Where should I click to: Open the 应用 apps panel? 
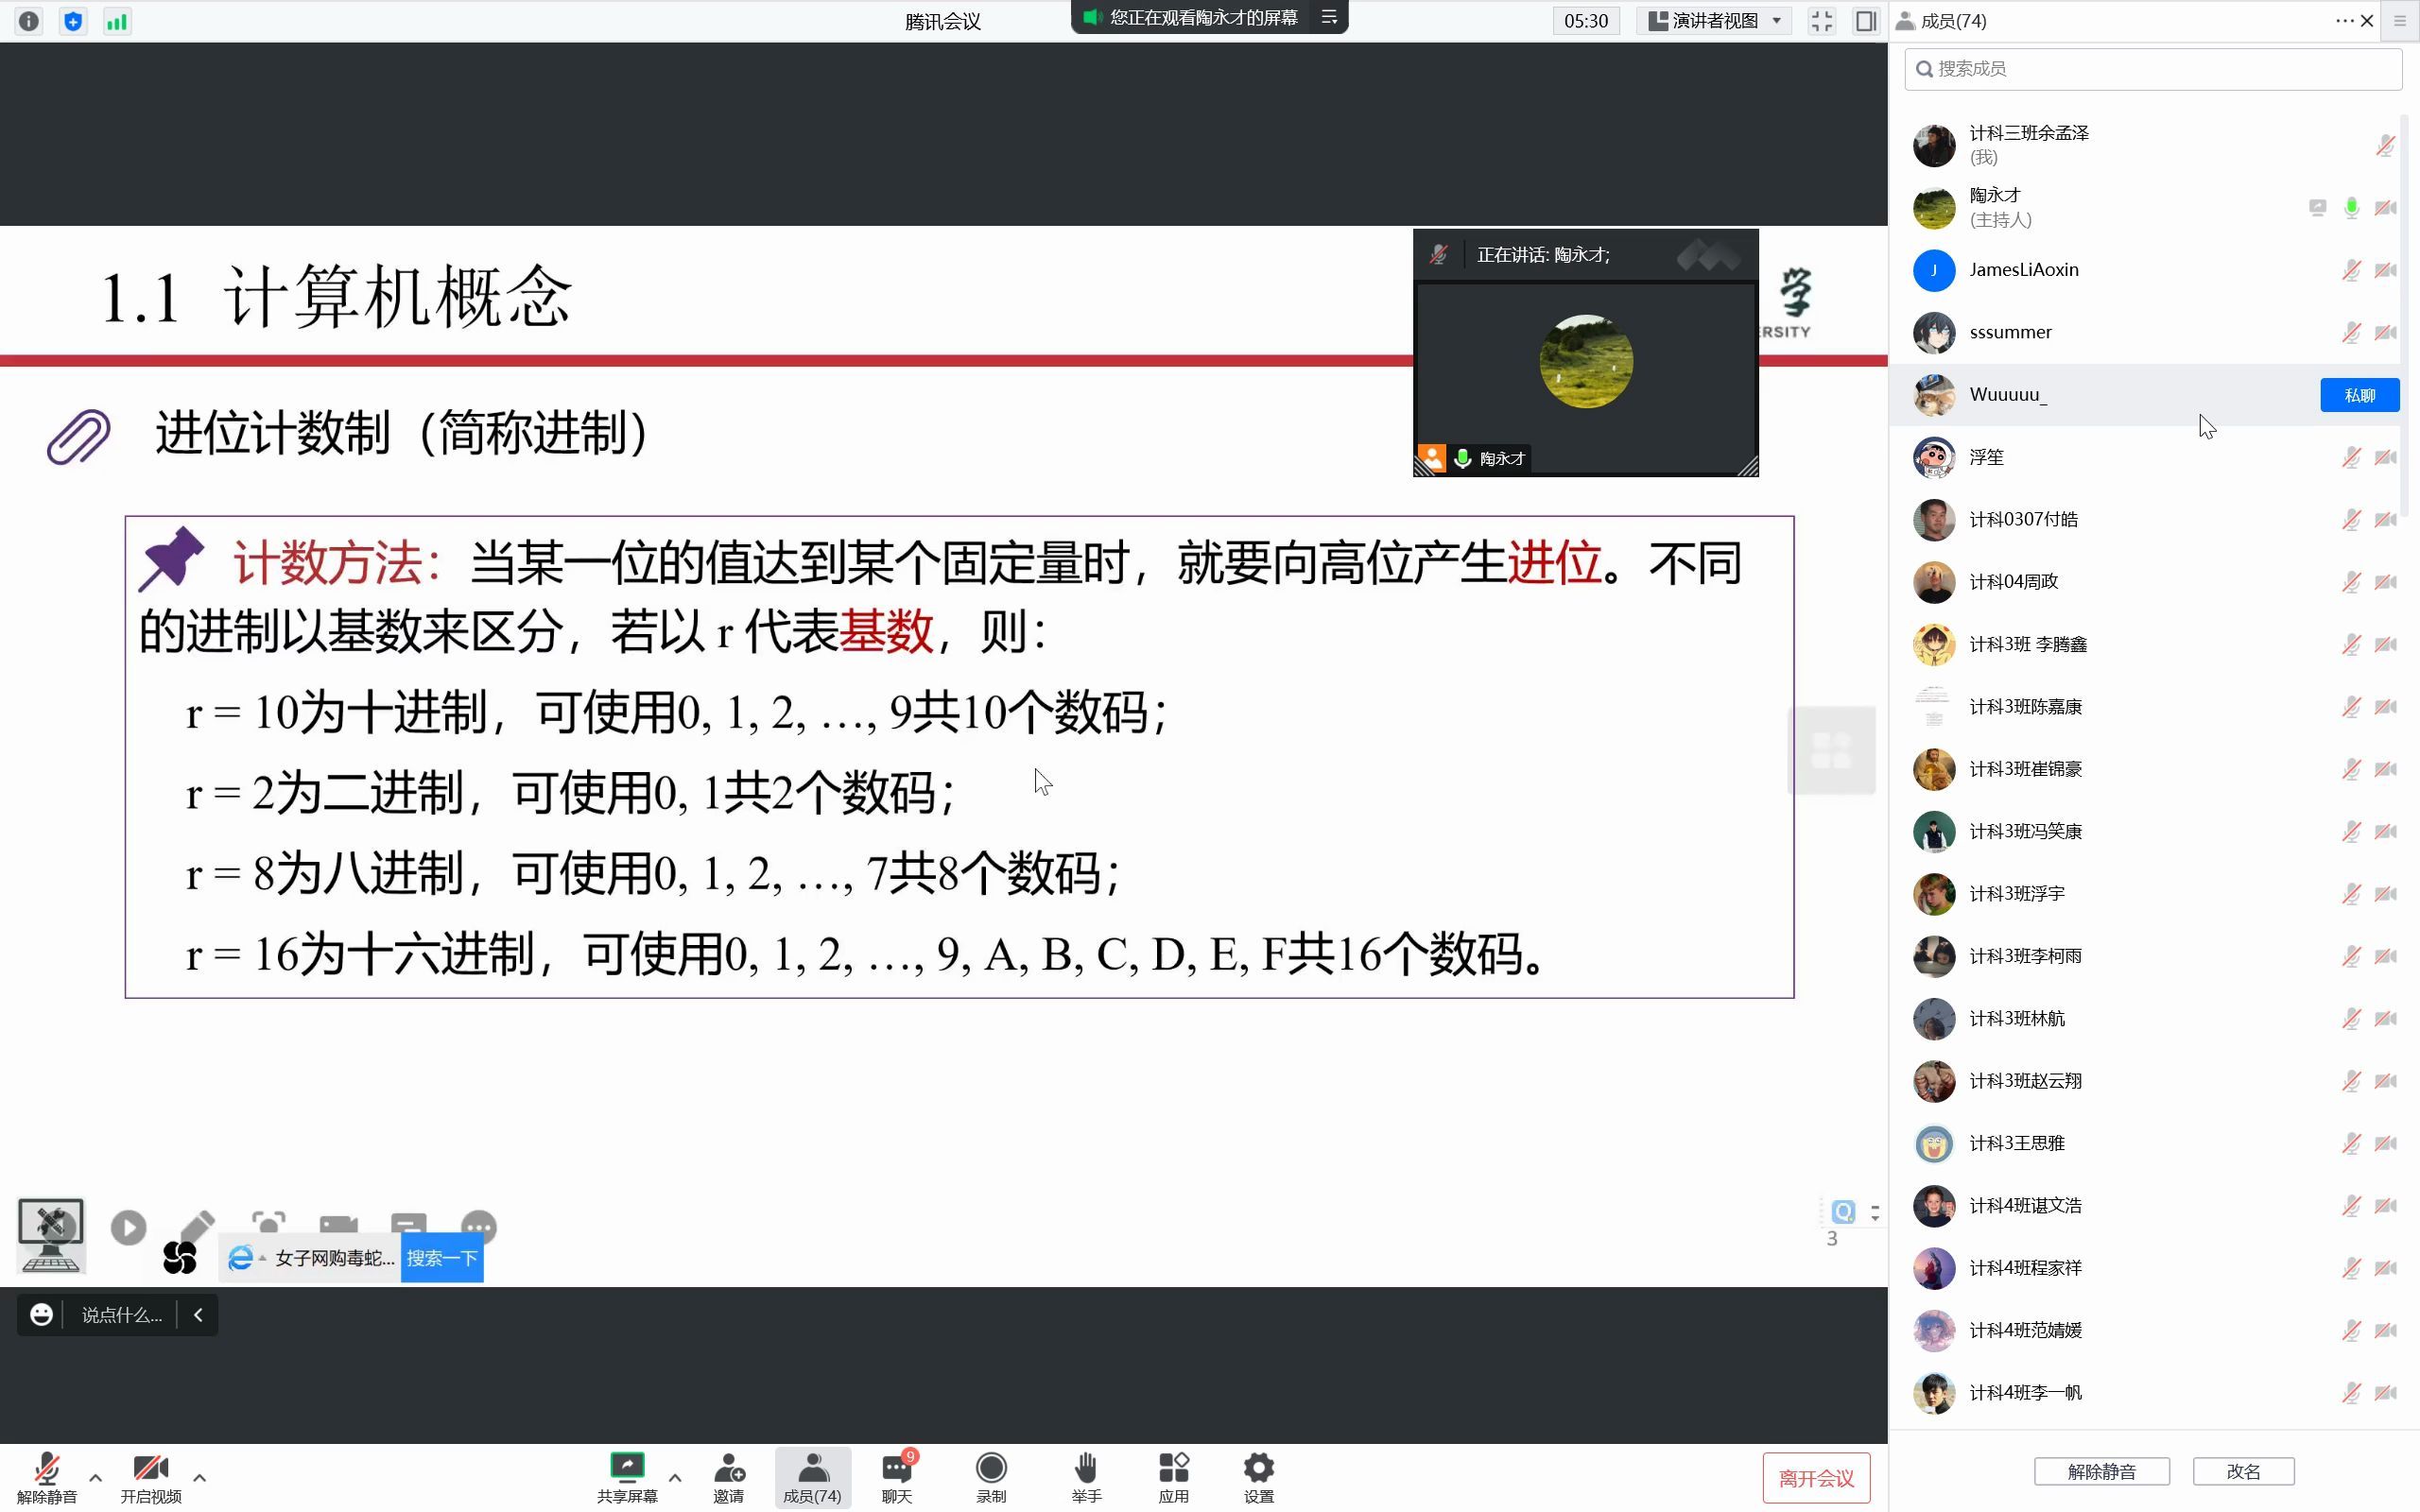[x=1173, y=1475]
